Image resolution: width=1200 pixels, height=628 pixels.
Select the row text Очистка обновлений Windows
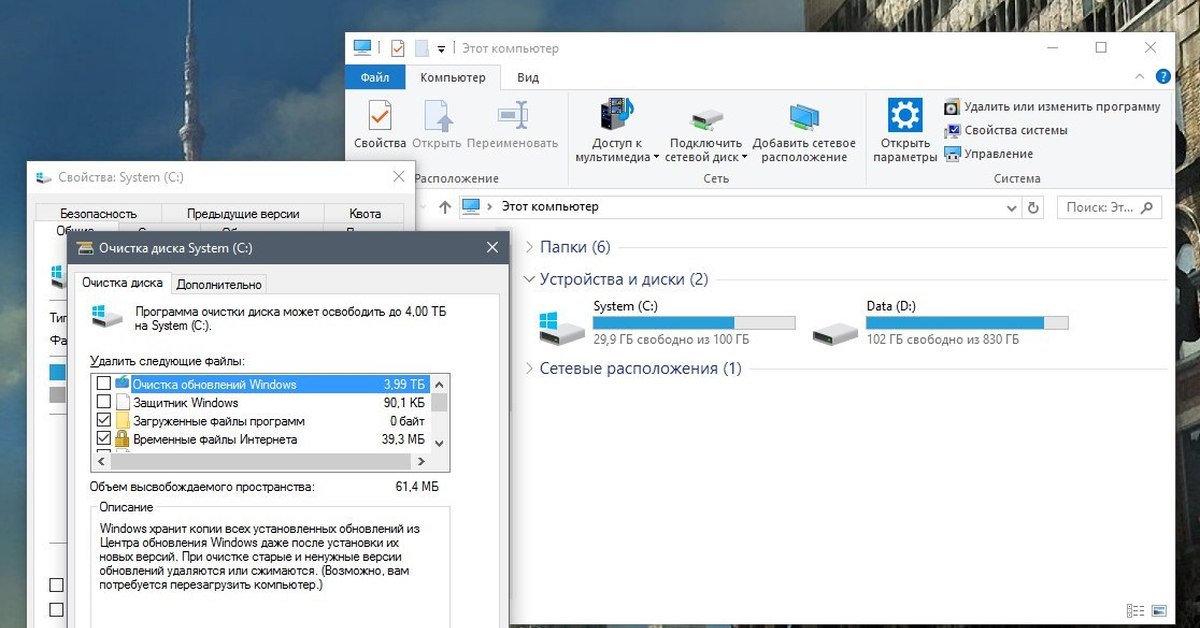(x=214, y=384)
